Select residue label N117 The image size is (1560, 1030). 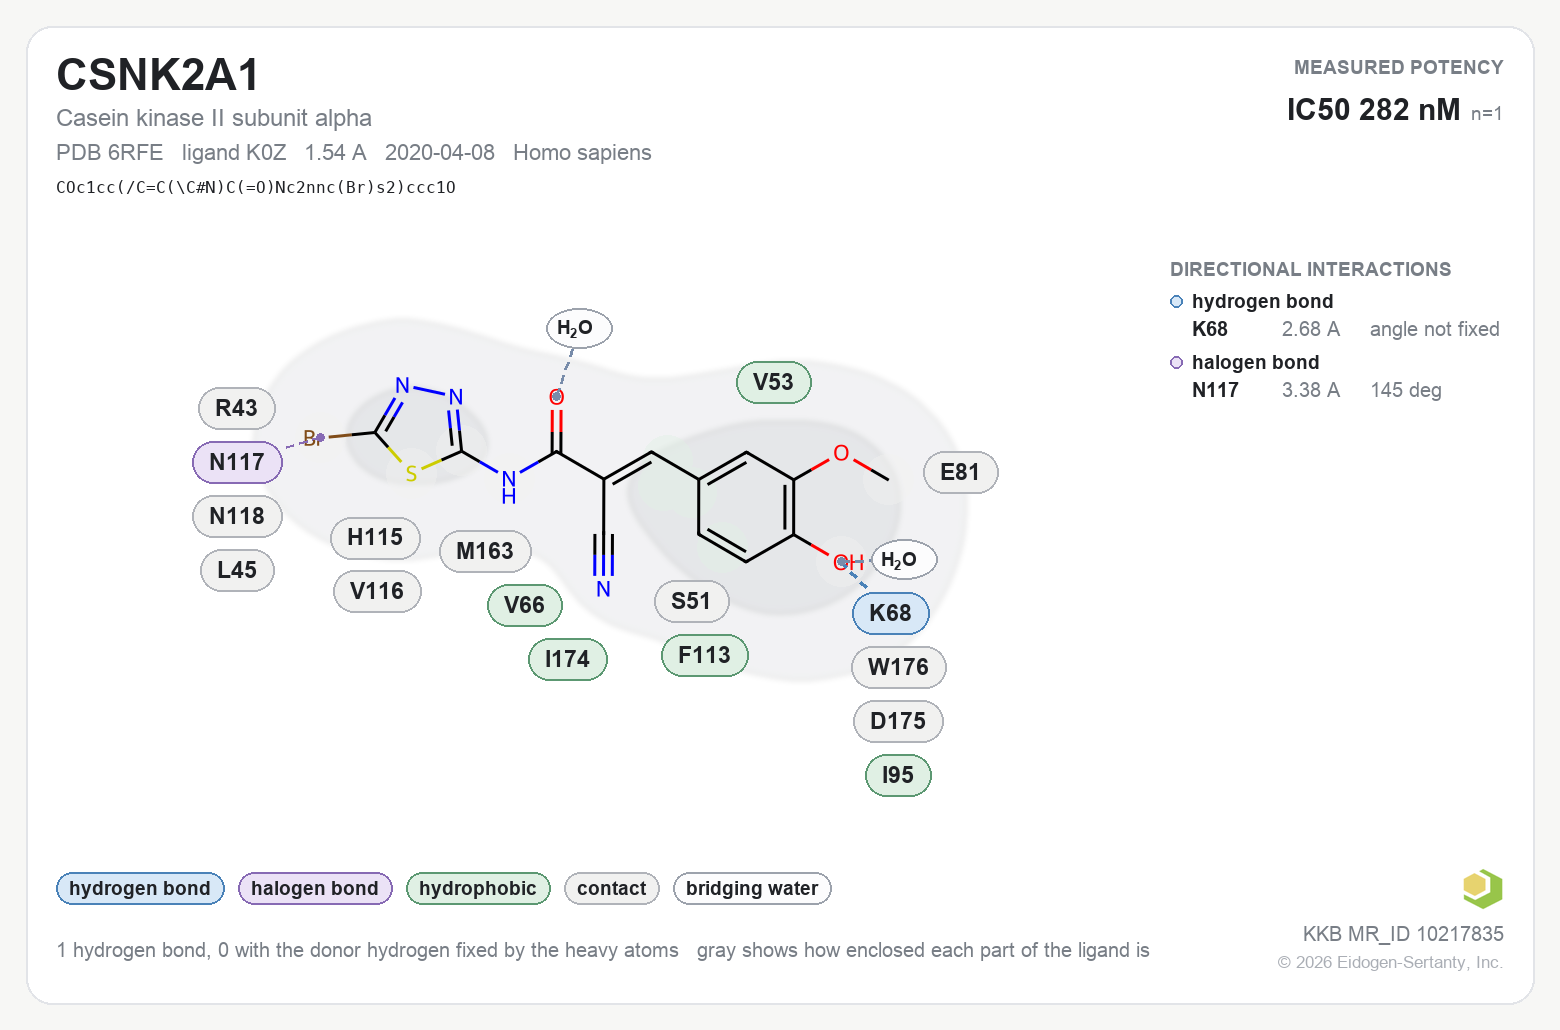[237, 462]
